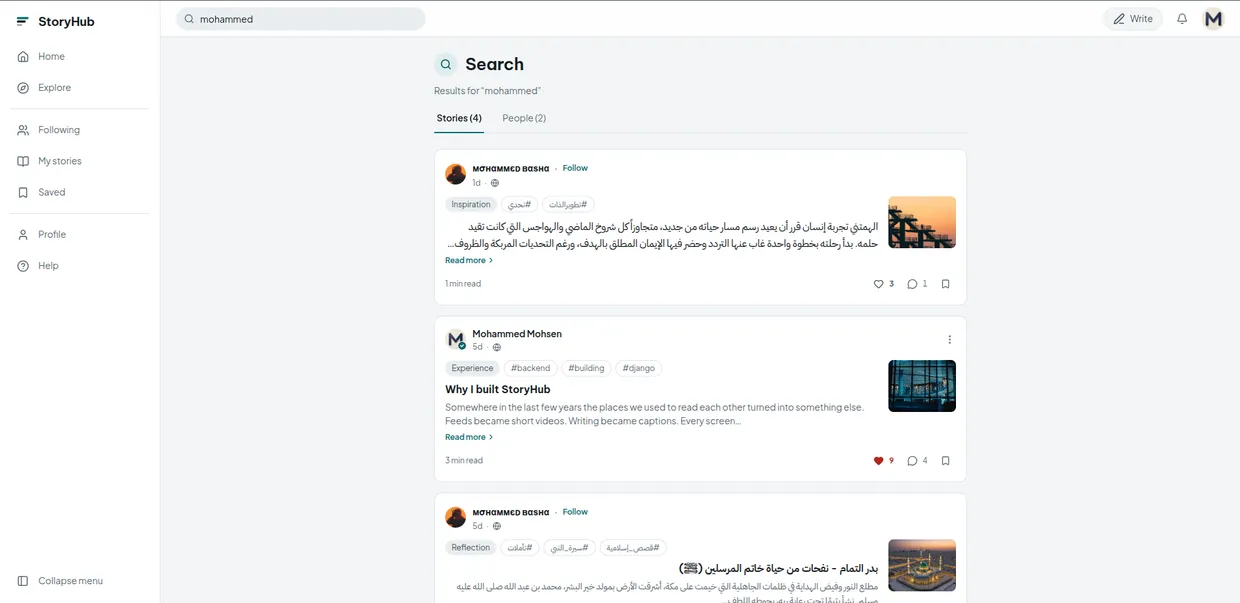Click the last hashtag on third story

coord(634,548)
